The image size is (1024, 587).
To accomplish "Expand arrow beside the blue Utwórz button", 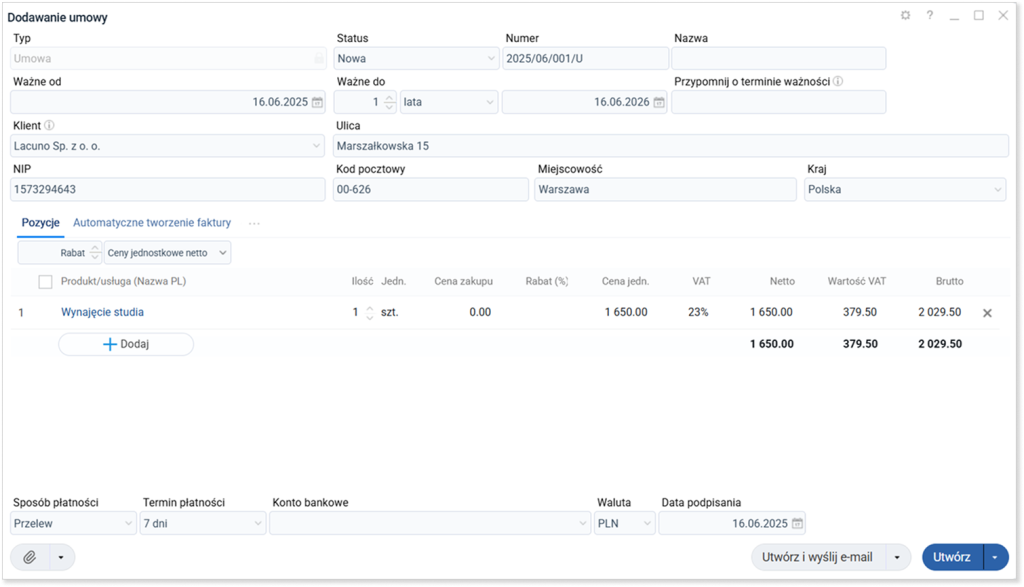I will click(995, 558).
